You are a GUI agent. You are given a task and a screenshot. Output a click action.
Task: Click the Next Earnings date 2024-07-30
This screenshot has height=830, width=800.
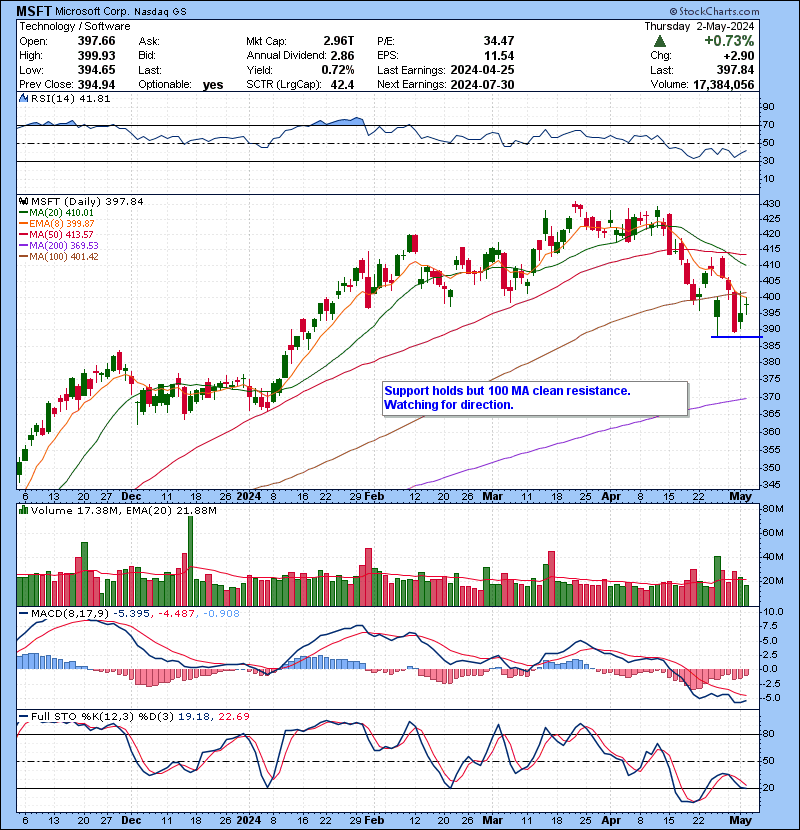(482, 85)
